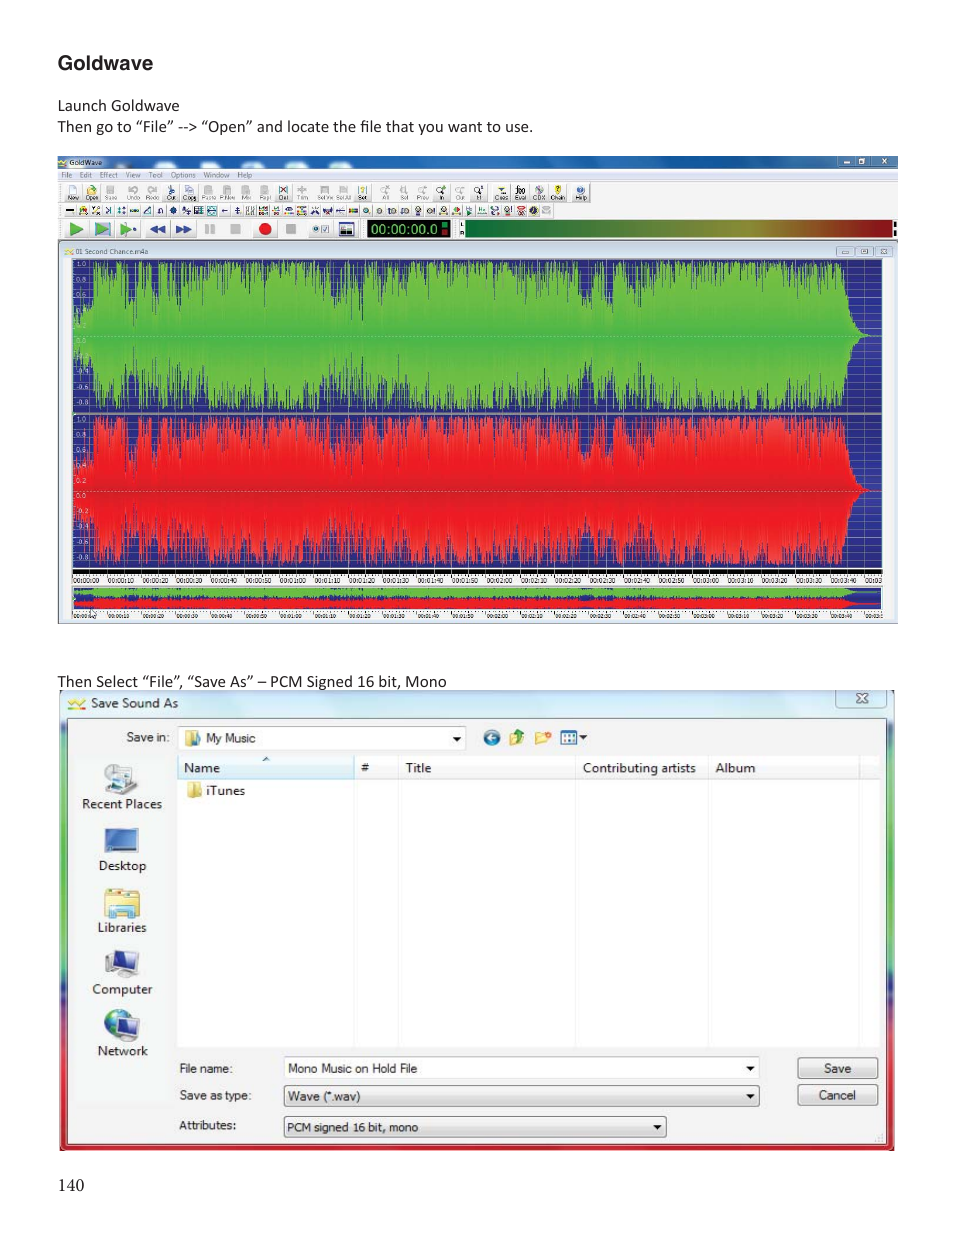Select the iTunes folder in file list
Viewport: 954px width, 1235px height.
click(x=216, y=790)
